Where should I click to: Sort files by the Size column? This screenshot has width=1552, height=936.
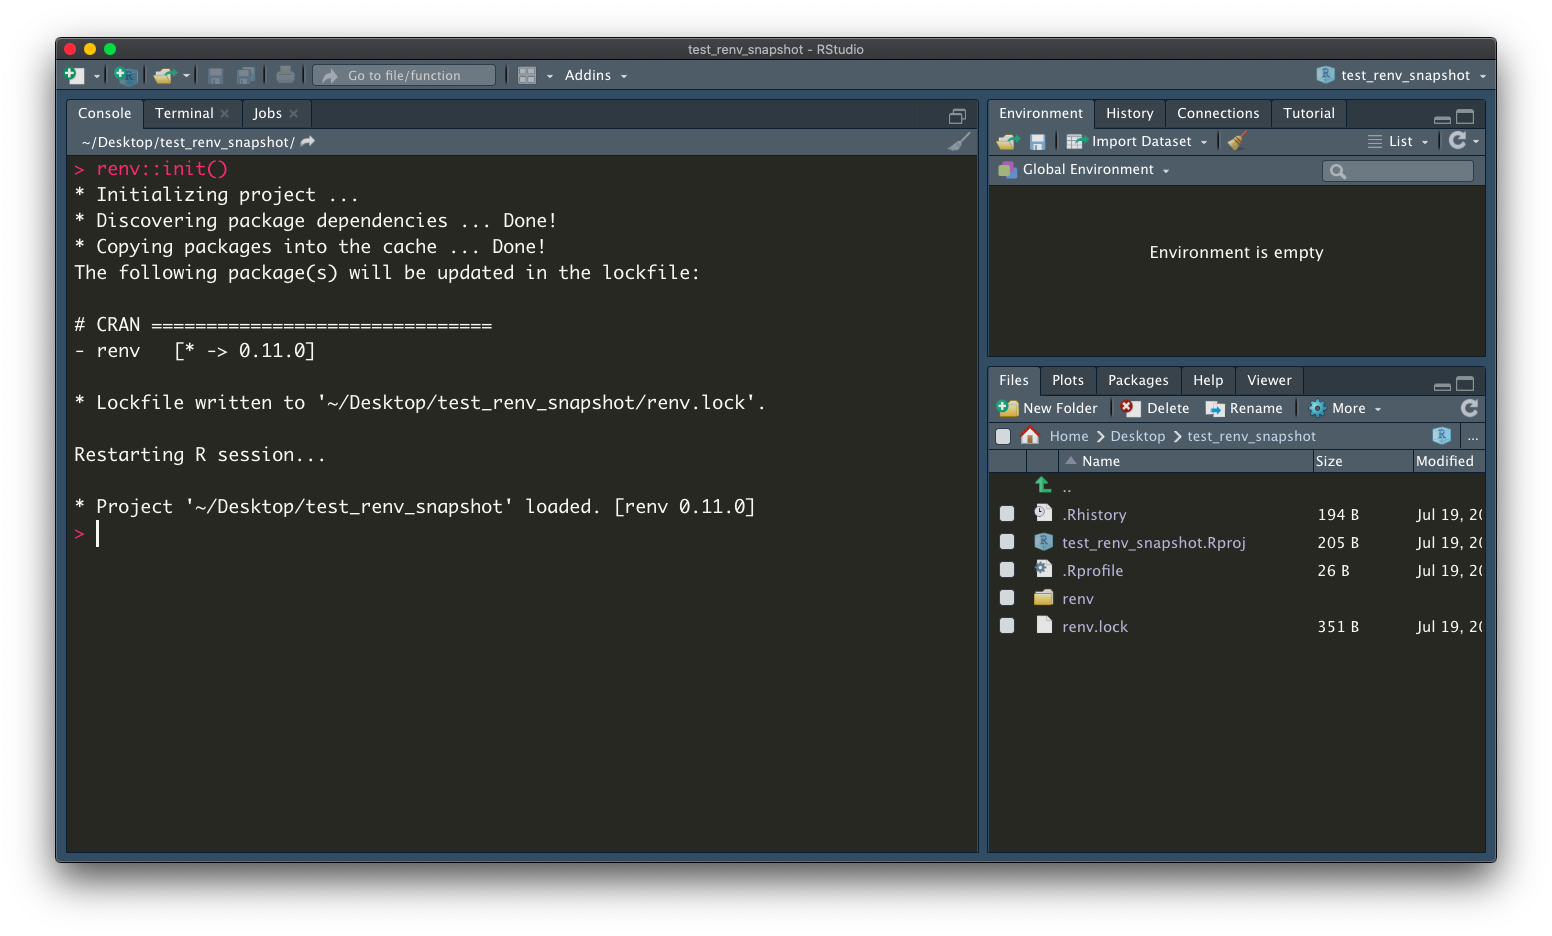click(1362, 461)
